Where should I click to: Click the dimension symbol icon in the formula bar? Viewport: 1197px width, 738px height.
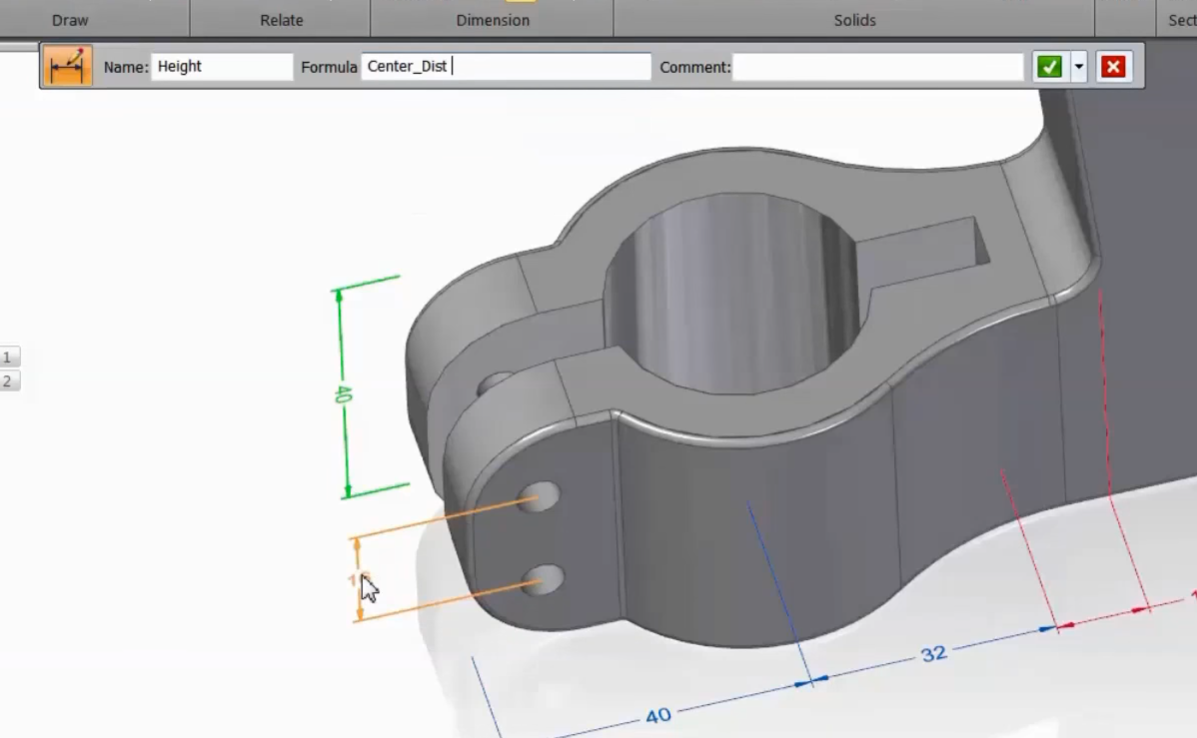point(67,66)
